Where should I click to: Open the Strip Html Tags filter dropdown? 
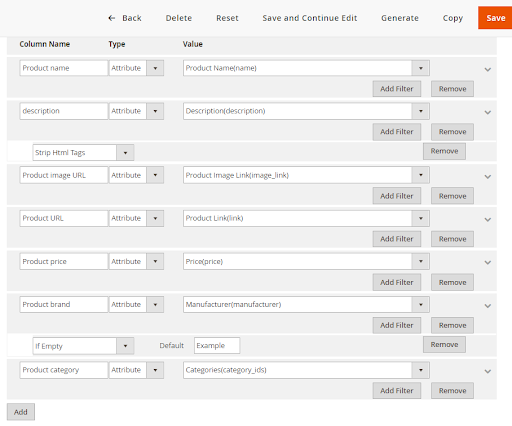[x=83, y=153]
